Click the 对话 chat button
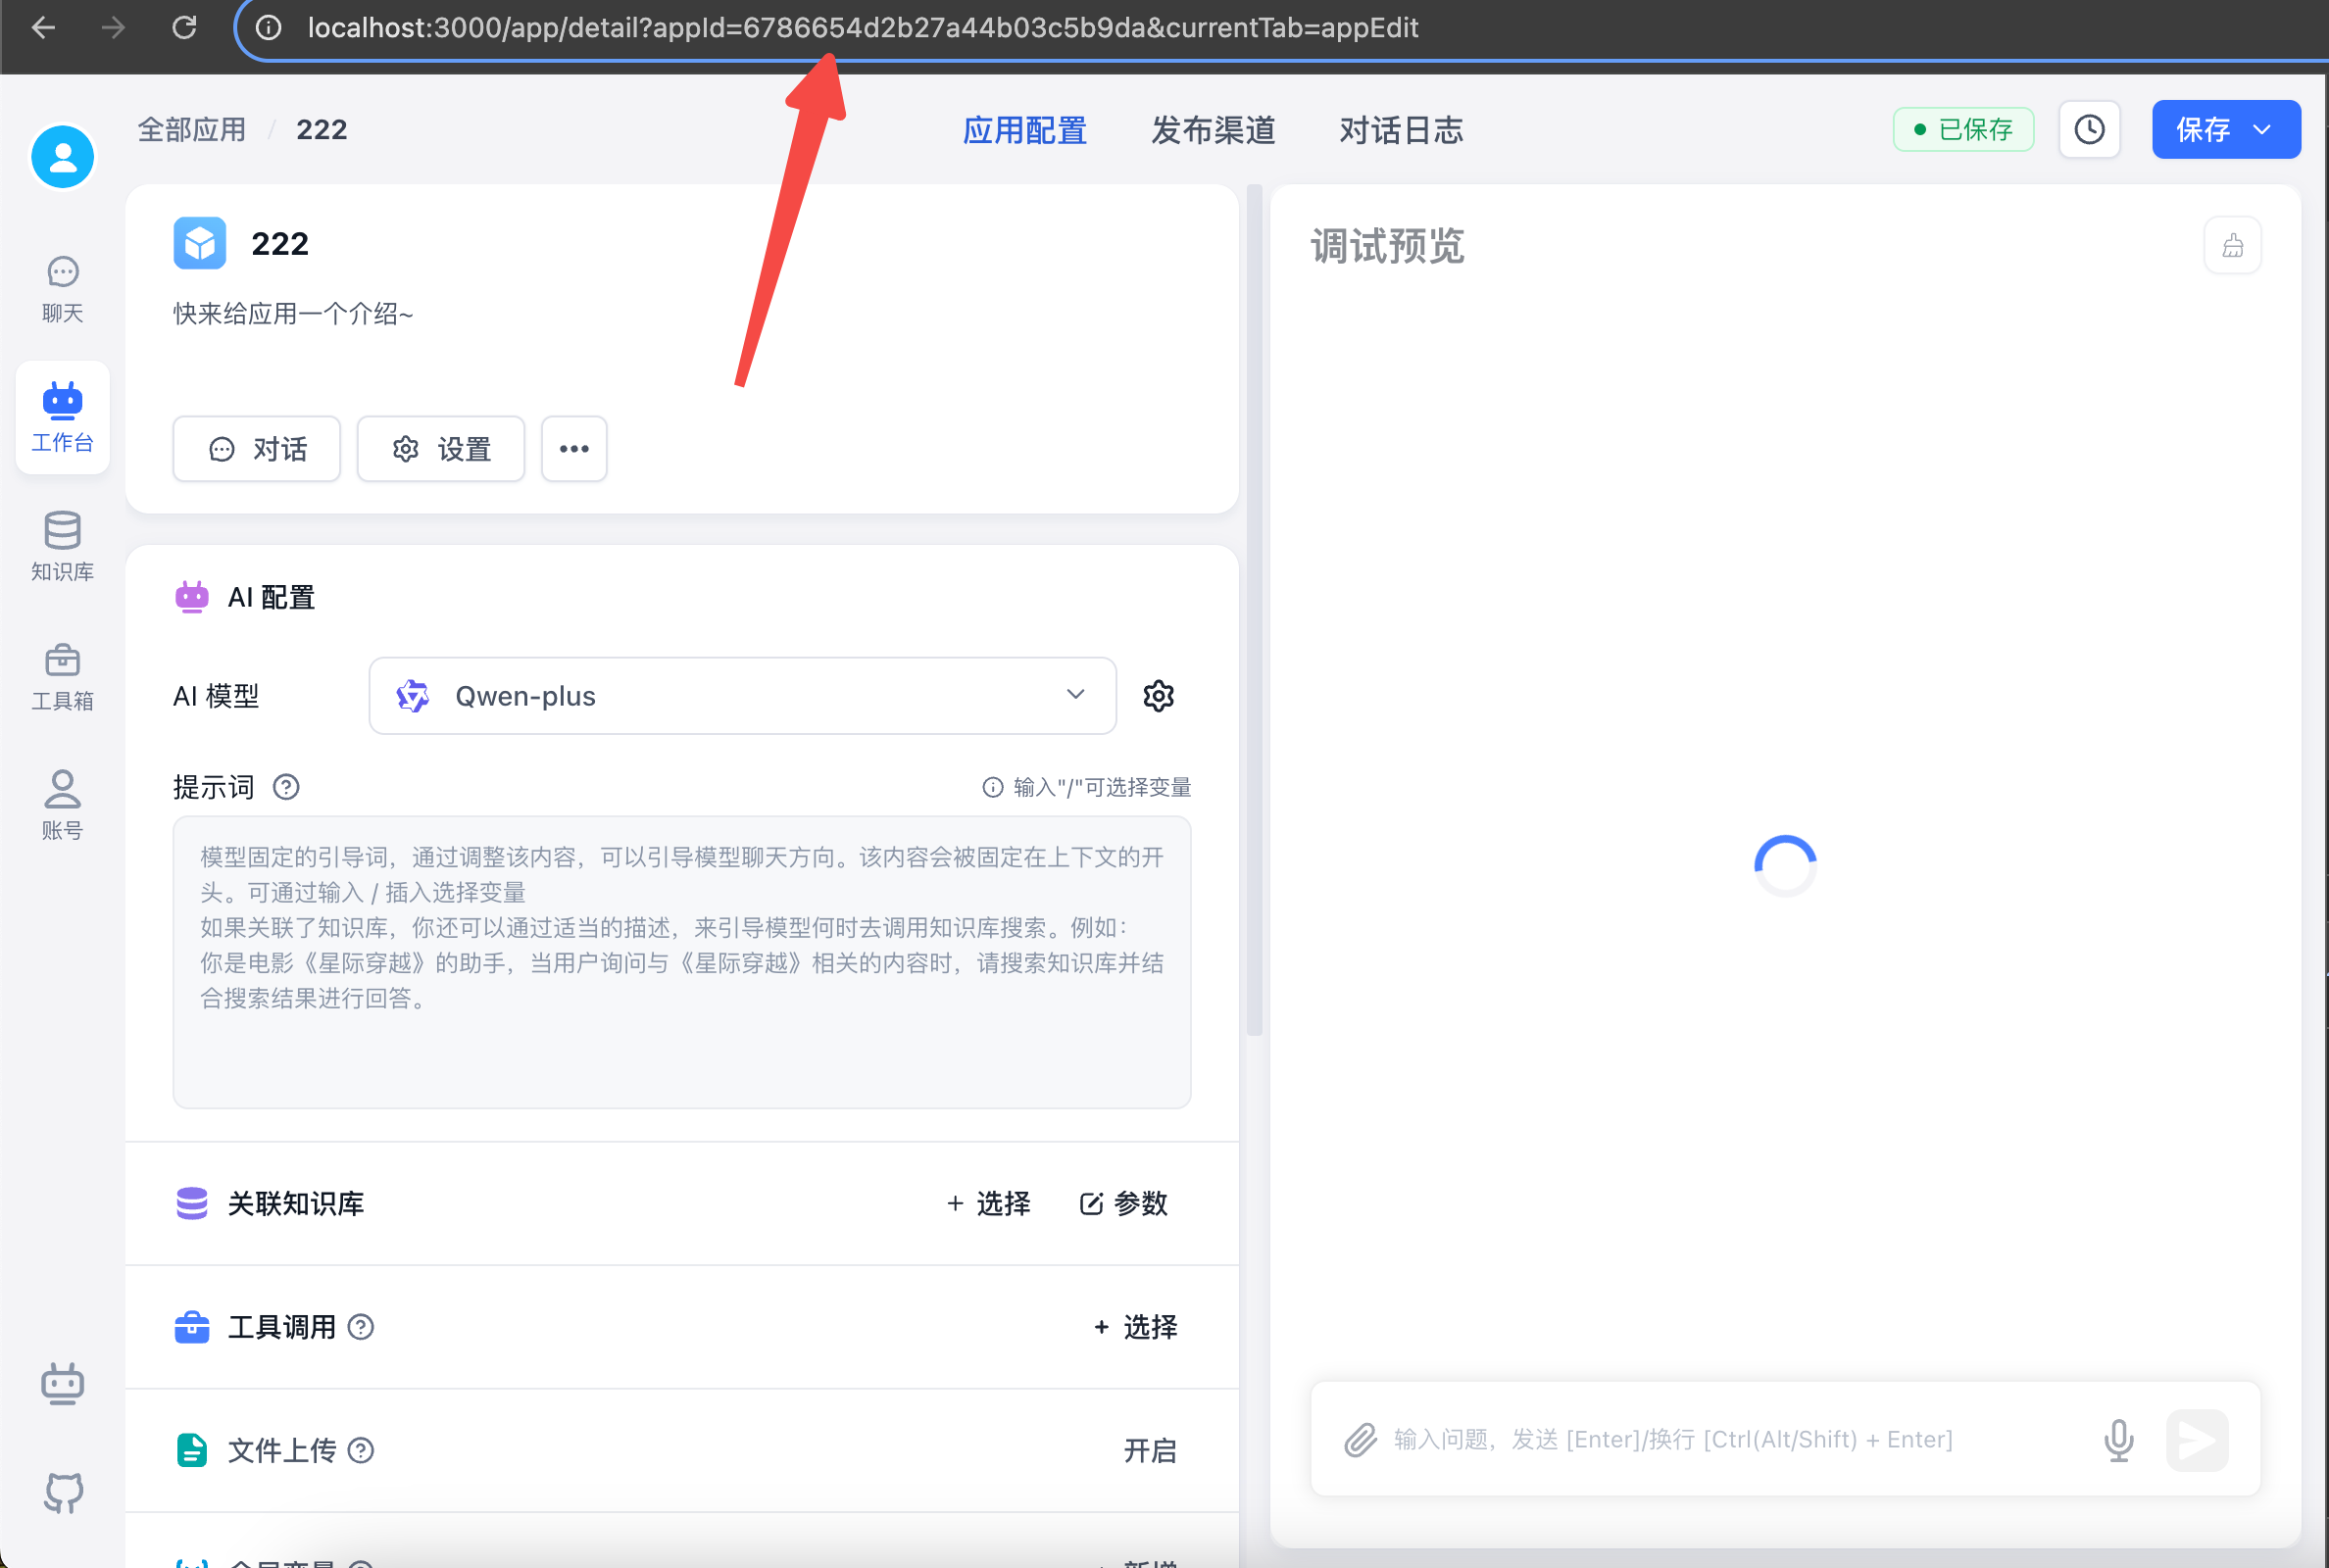Viewport: 2329px width, 1568px height. (257, 449)
